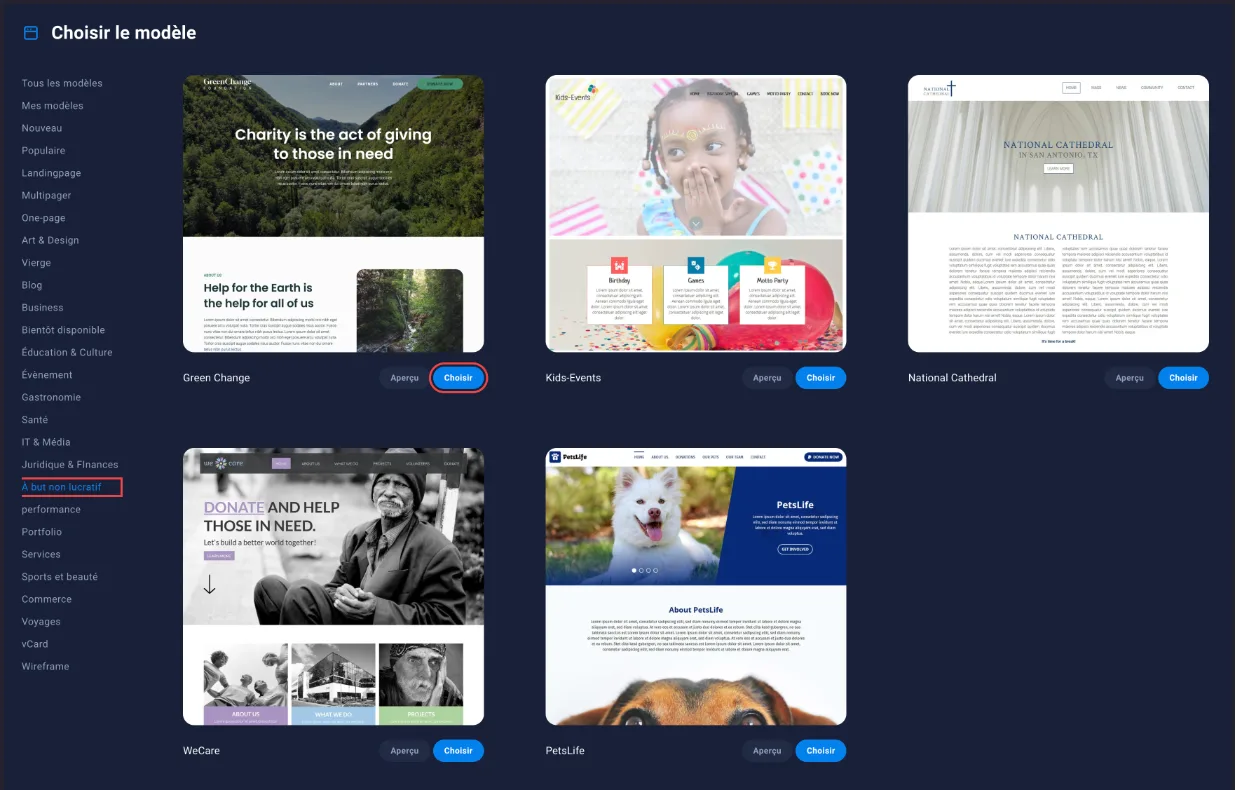Choose the Green Change template

coord(458,378)
